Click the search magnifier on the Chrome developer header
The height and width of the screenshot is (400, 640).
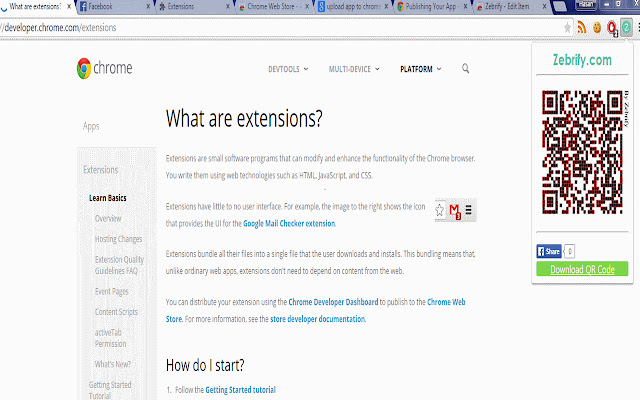point(466,69)
